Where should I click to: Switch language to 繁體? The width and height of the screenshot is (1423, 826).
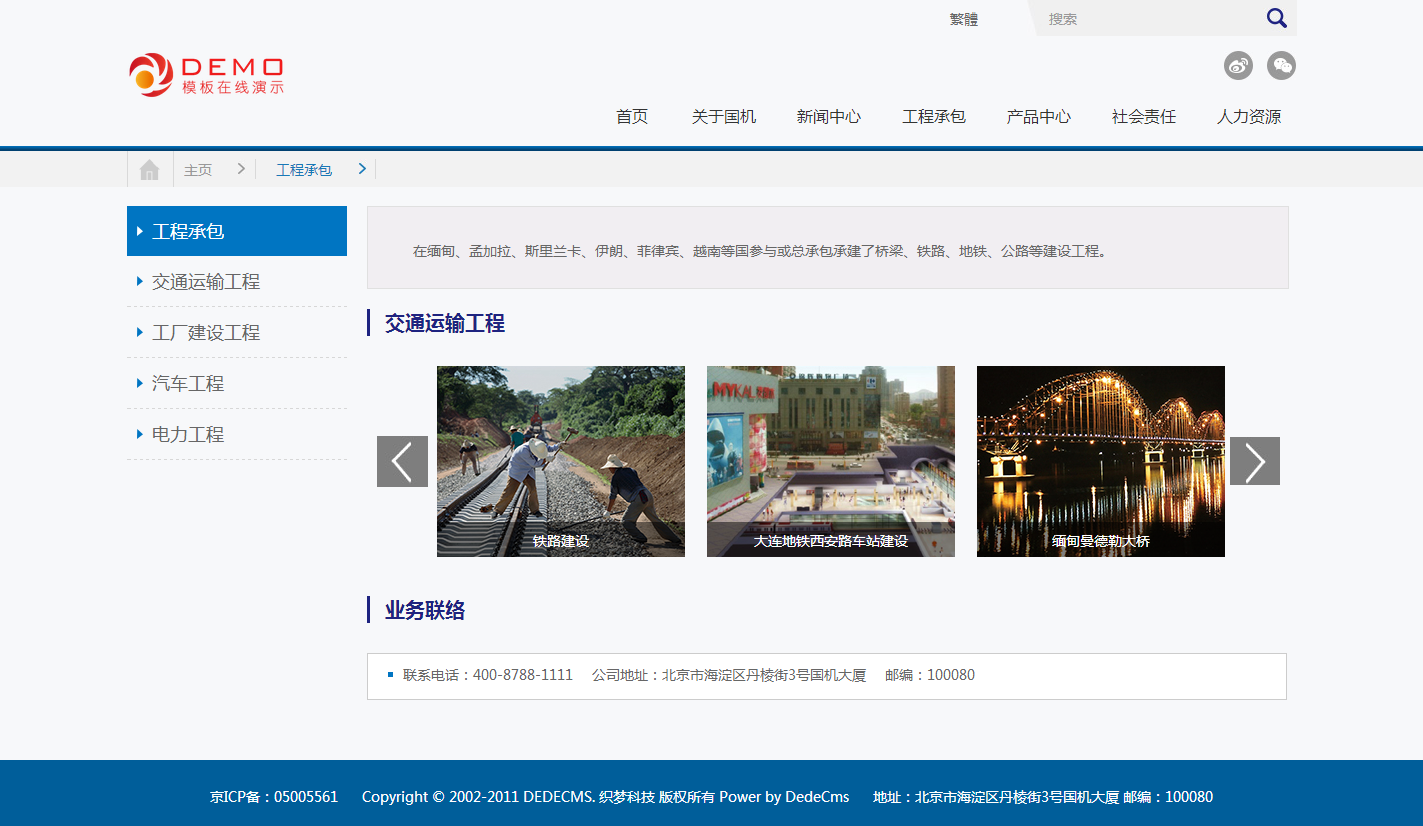pyautogui.click(x=964, y=19)
